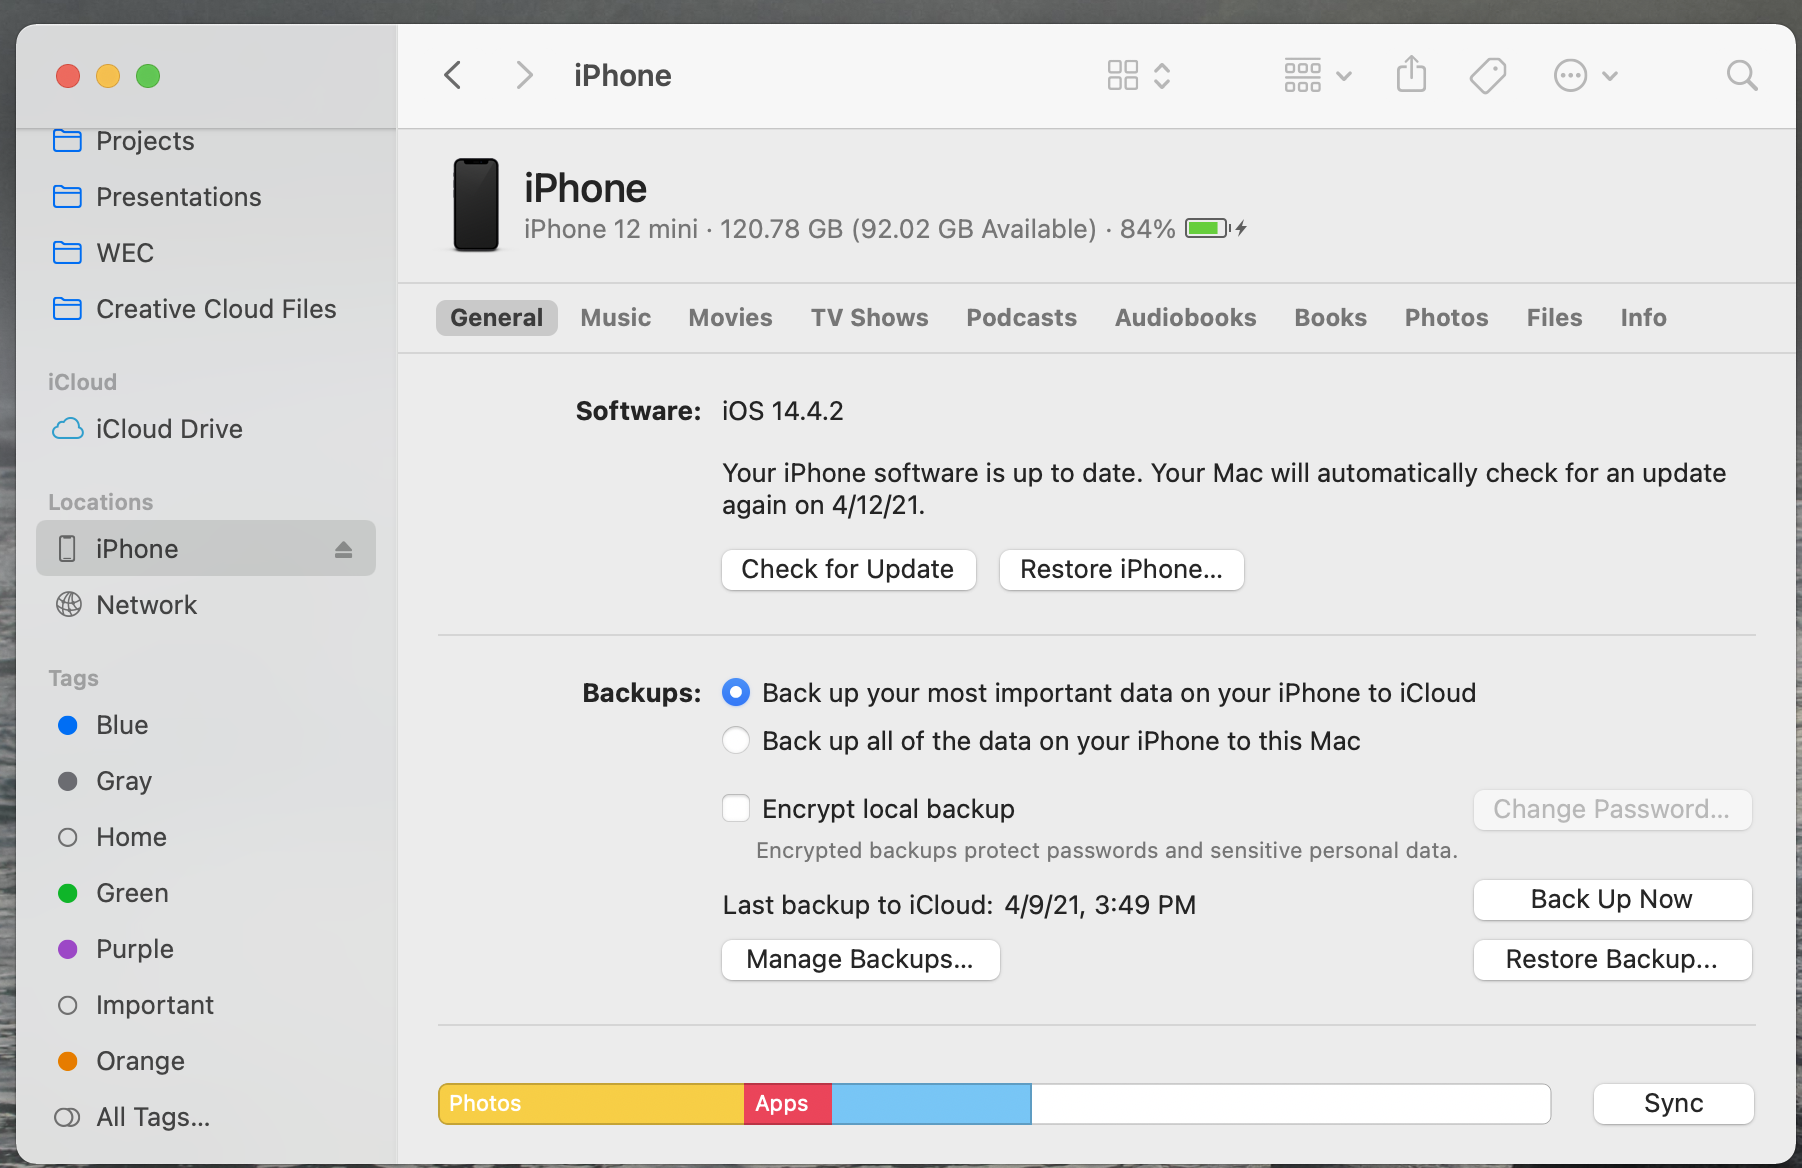Go back with the left chevron
The image size is (1802, 1168).
[453, 75]
